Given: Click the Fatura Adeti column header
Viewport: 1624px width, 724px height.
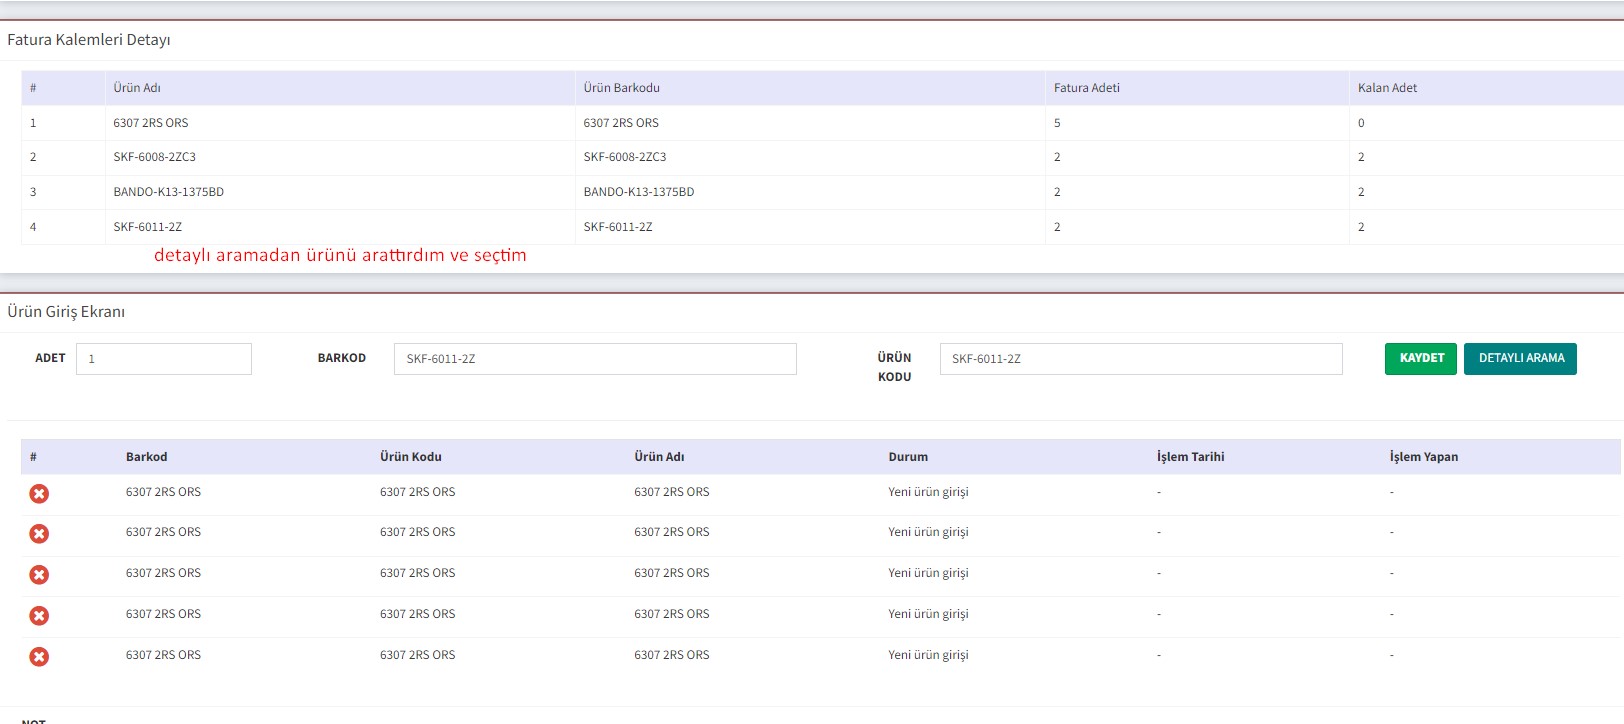Looking at the screenshot, I should coord(1086,88).
